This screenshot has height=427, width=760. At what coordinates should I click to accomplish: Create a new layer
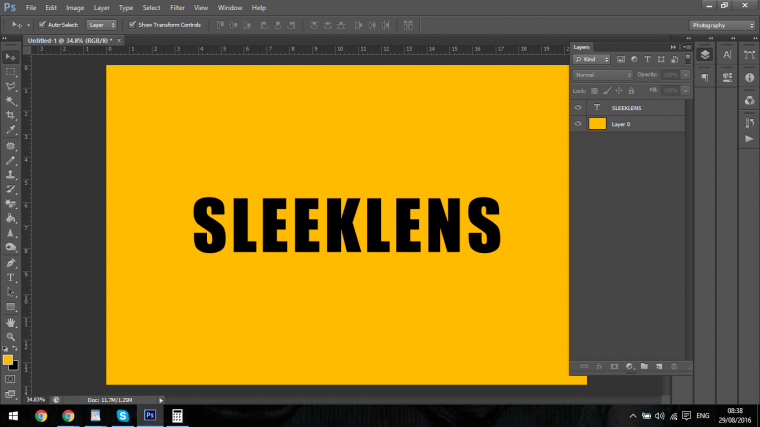659,366
